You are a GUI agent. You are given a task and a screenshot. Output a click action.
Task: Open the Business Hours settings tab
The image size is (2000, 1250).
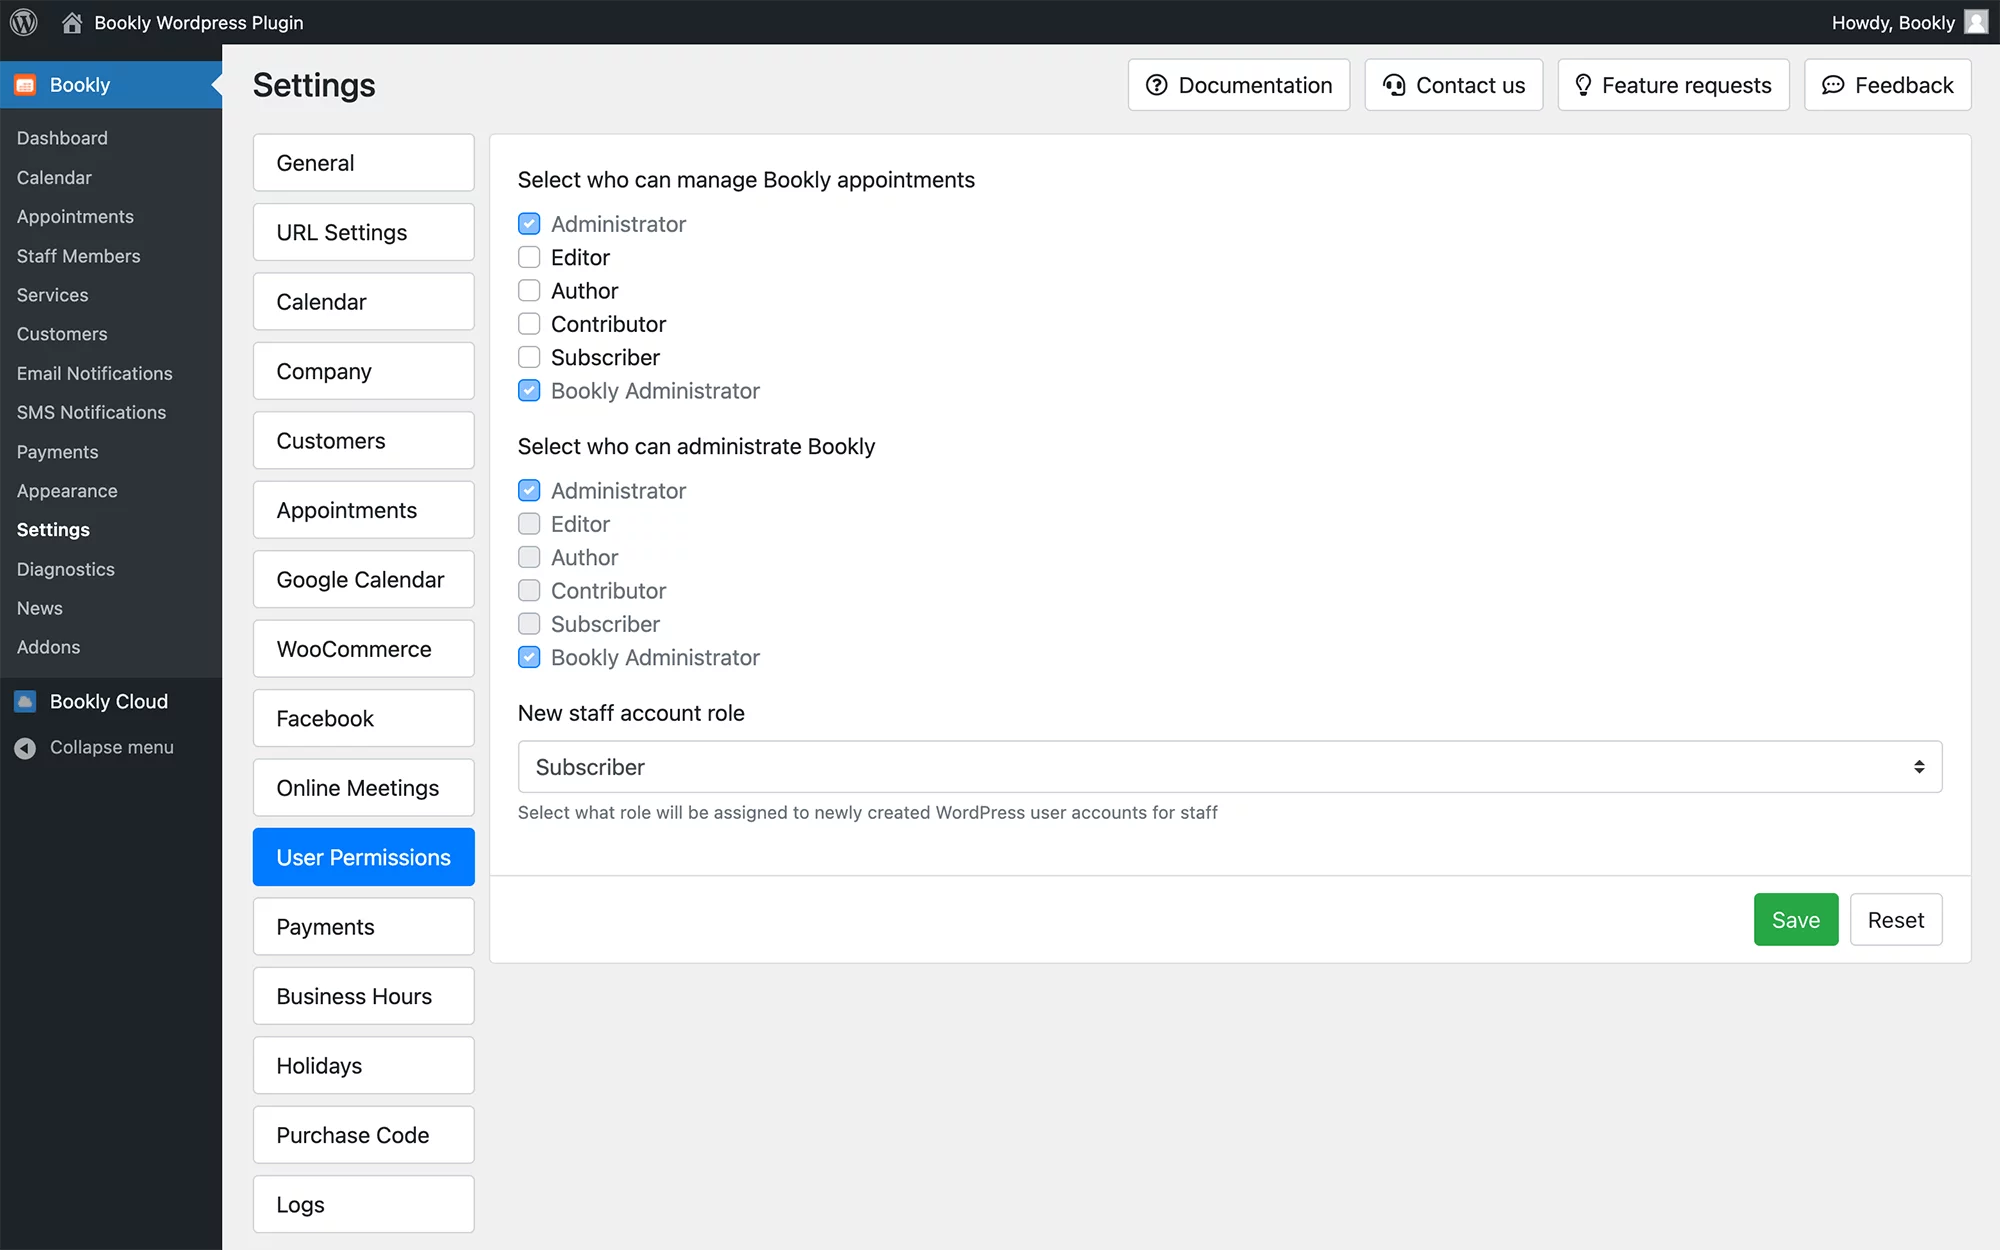coord(363,996)
